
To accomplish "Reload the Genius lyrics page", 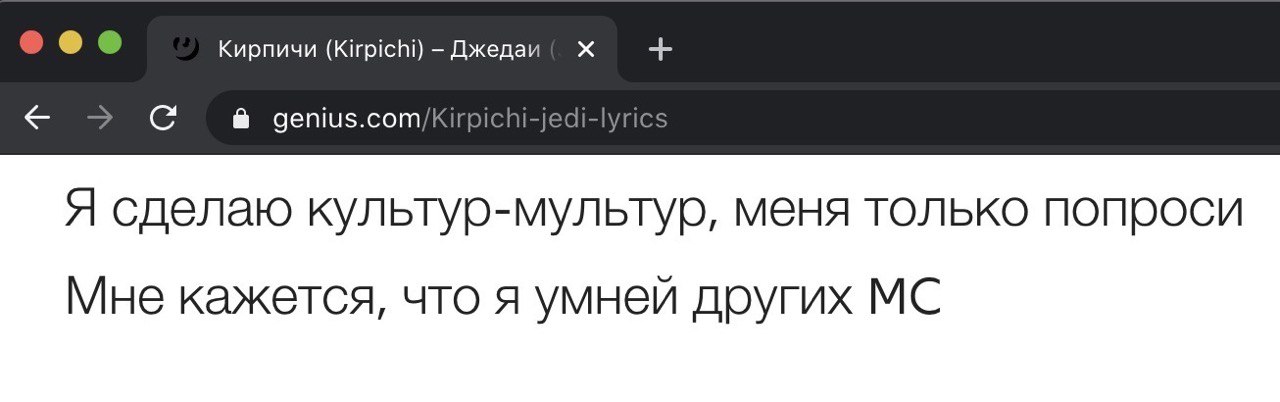I will [x=162, y=119].
